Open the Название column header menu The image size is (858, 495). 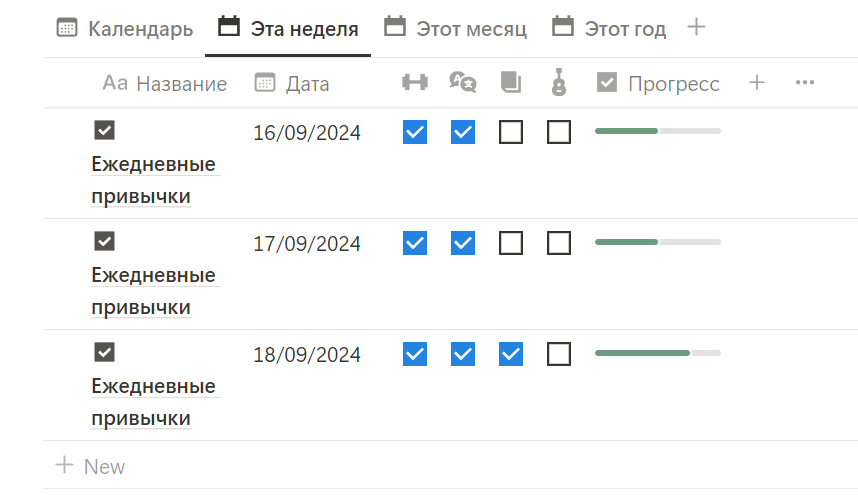click(x=165, y=84)
